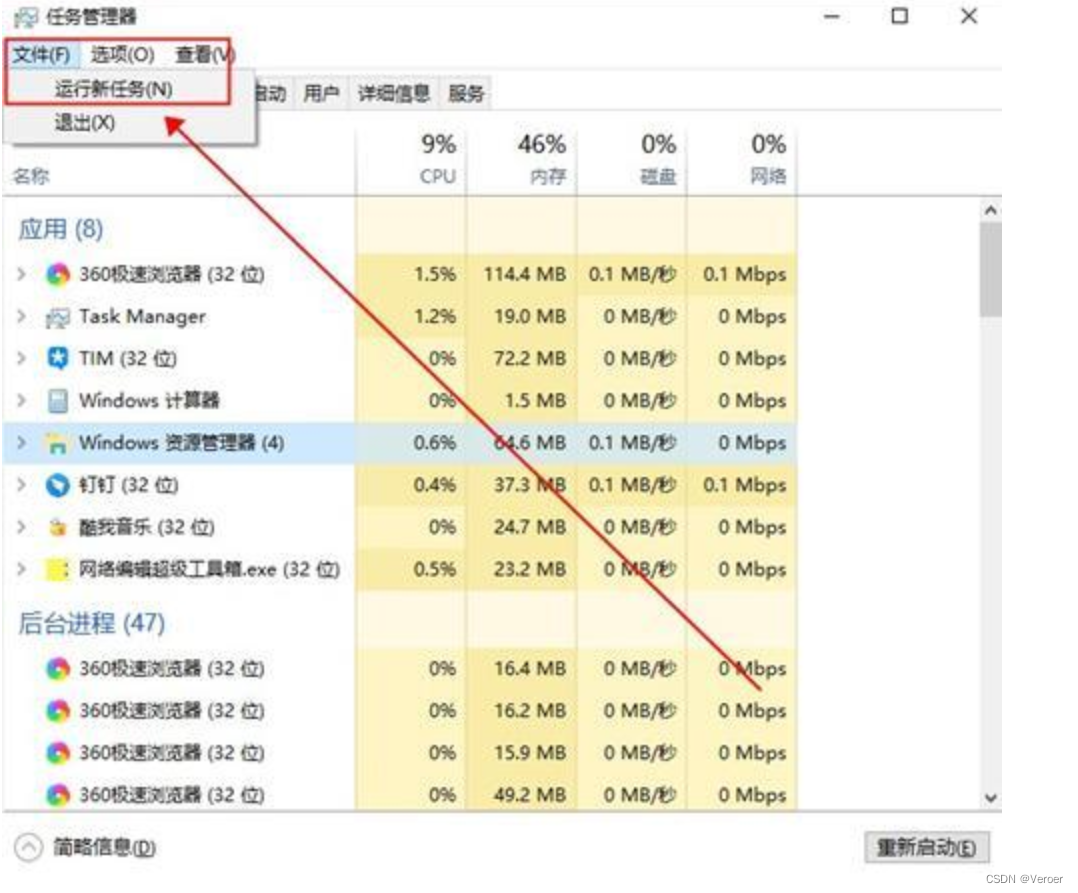Choose 运行新任务(N) from the menu
This screenshot has height=893, width=1078.
tap(114, 89)
